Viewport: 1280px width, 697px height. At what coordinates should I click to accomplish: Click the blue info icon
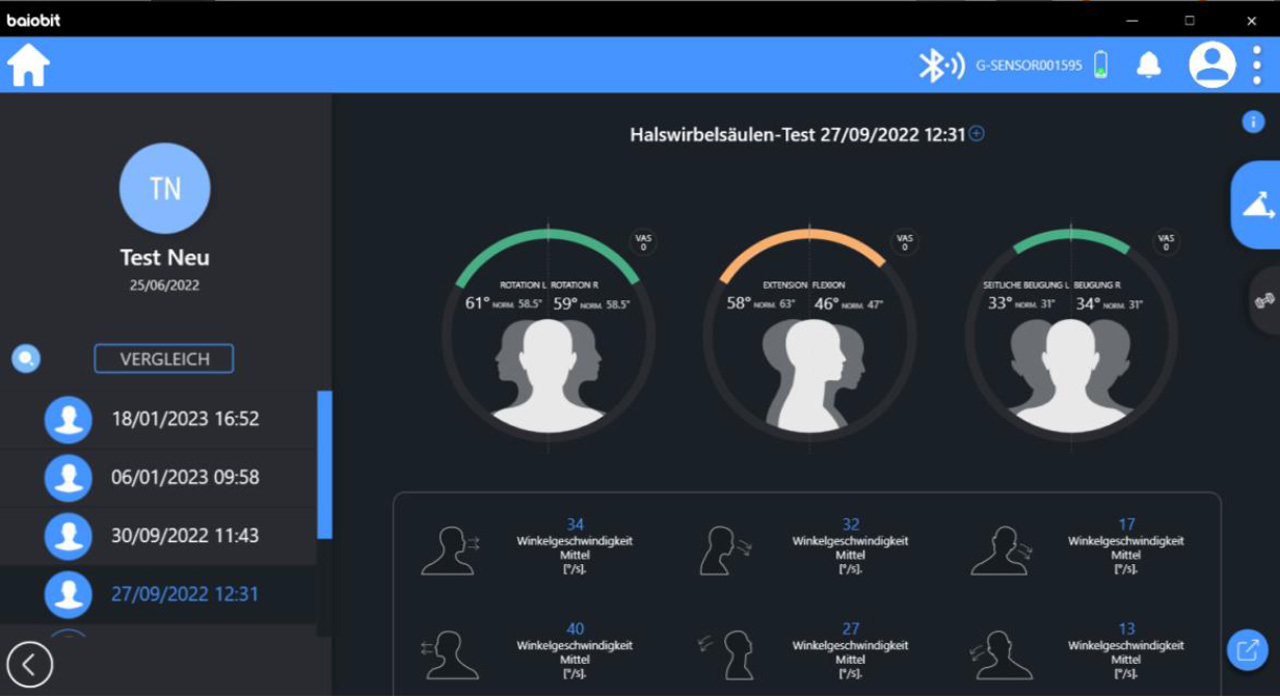click(1253, 122)
